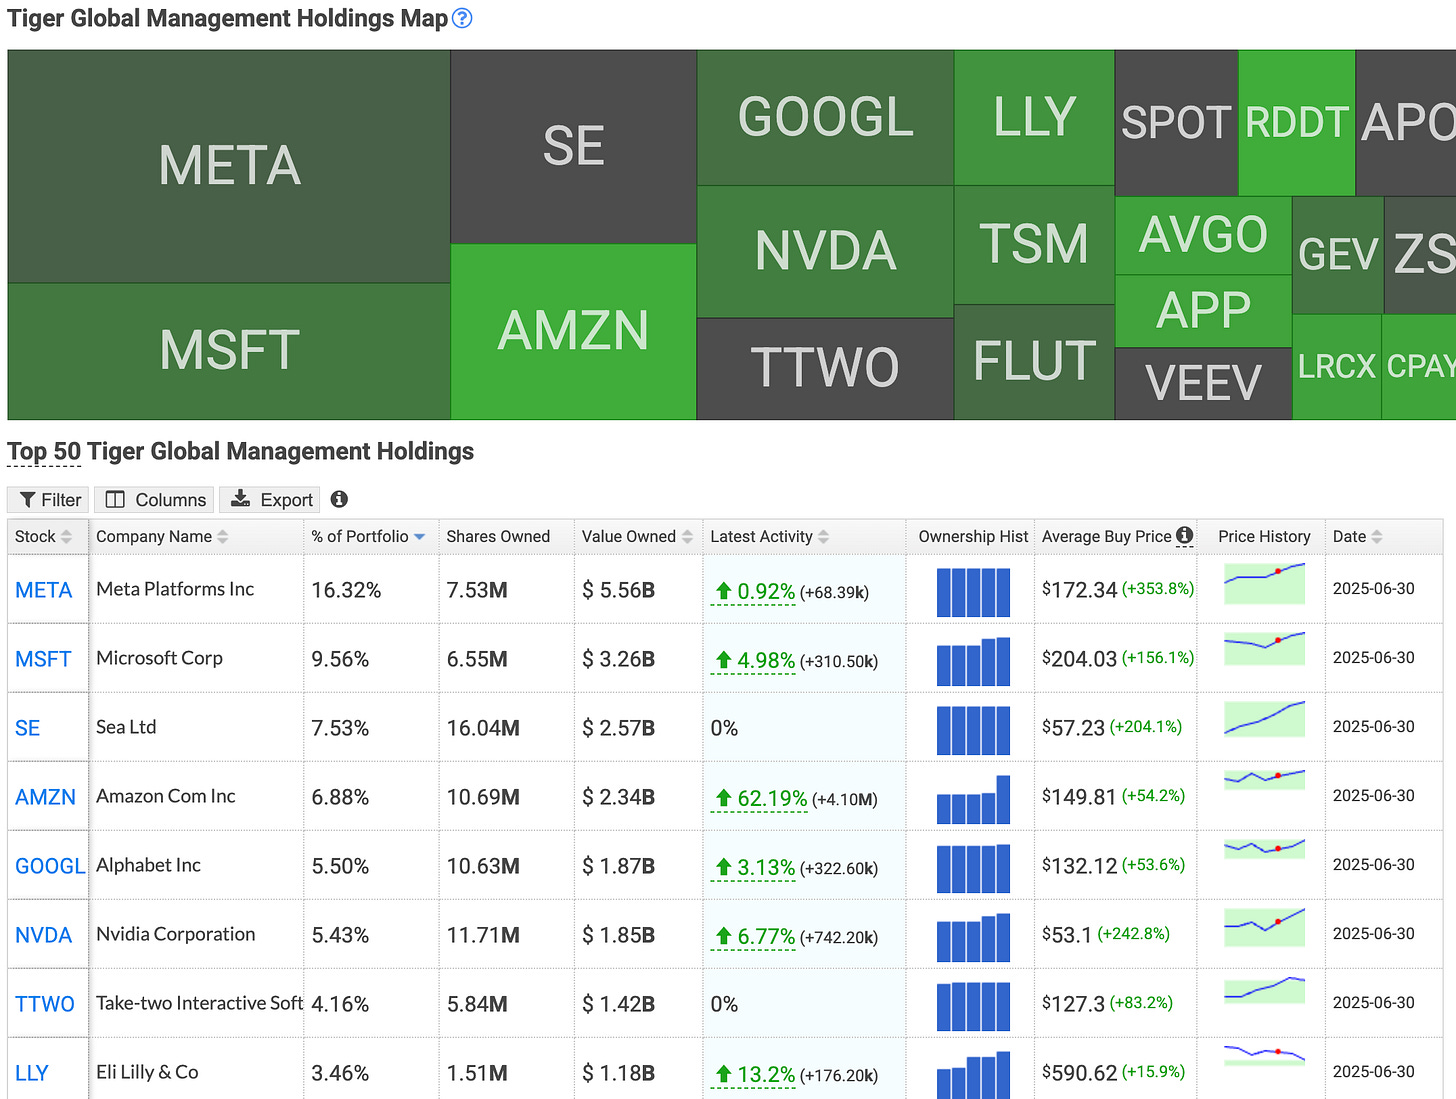Open the AMZN stock link
The width and height of the screenshot is (1456, 1099).
(45, 797)
